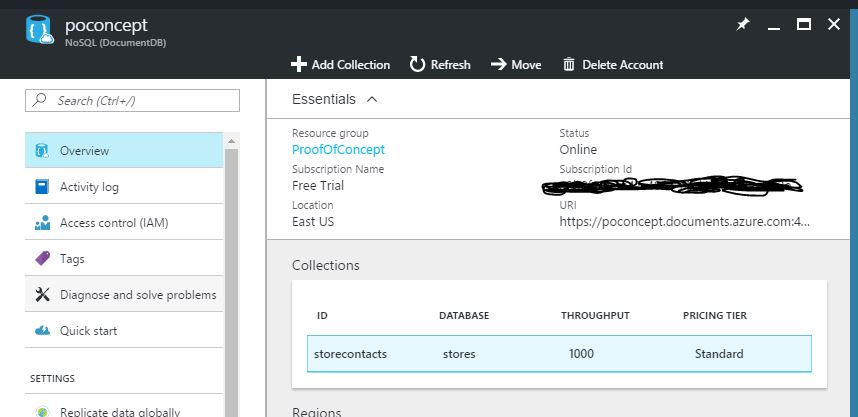
Task: Click the Move toolbar label
Action: [526, 65]
